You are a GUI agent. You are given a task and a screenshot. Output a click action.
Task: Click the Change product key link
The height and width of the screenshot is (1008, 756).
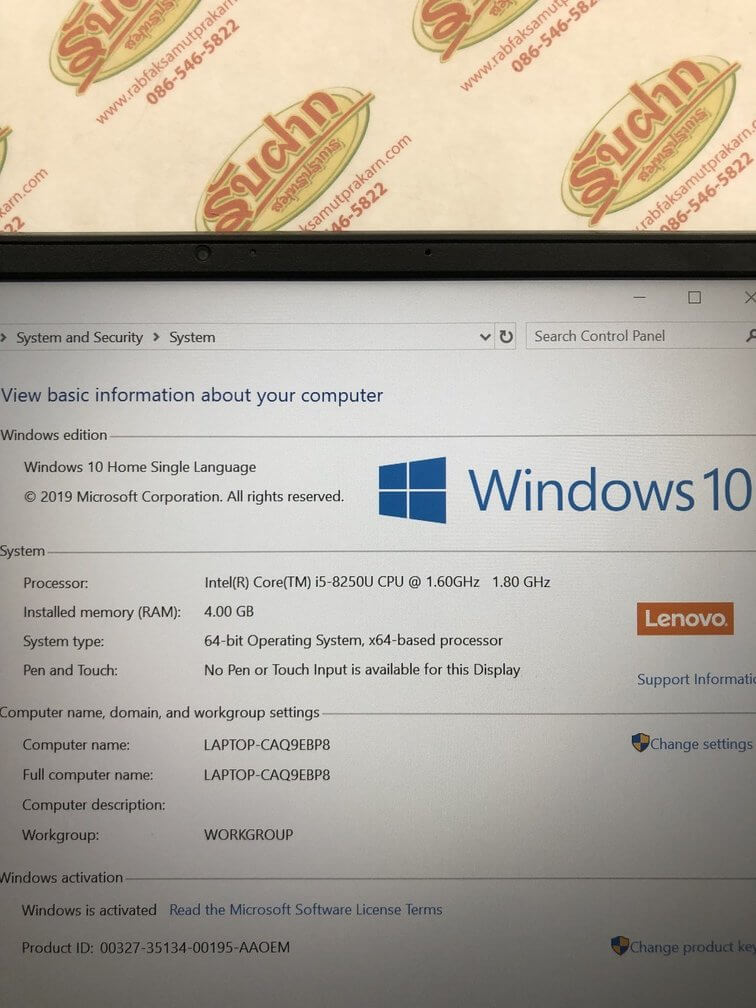tap(692, 947)
